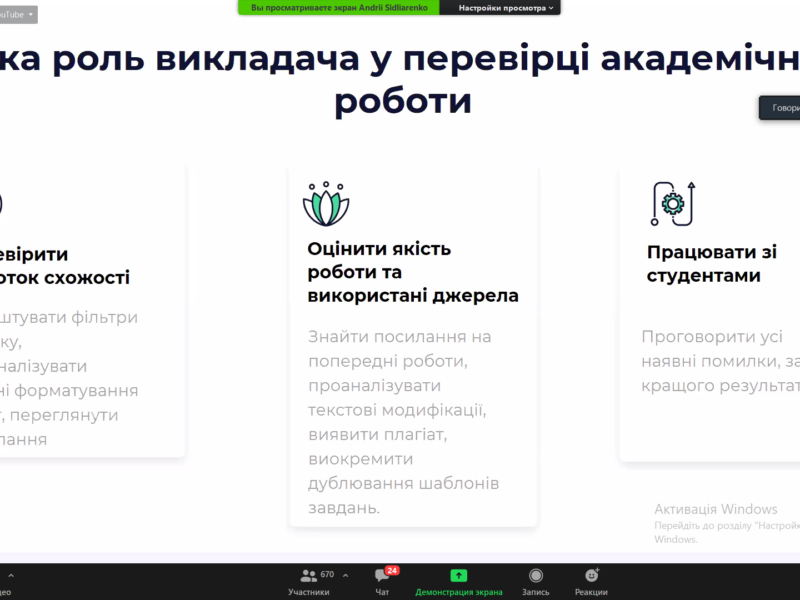This screenshot has height=600, width=800.
Task: Open the YouTube live stream dropdown
Action: (x=18, y=14)
